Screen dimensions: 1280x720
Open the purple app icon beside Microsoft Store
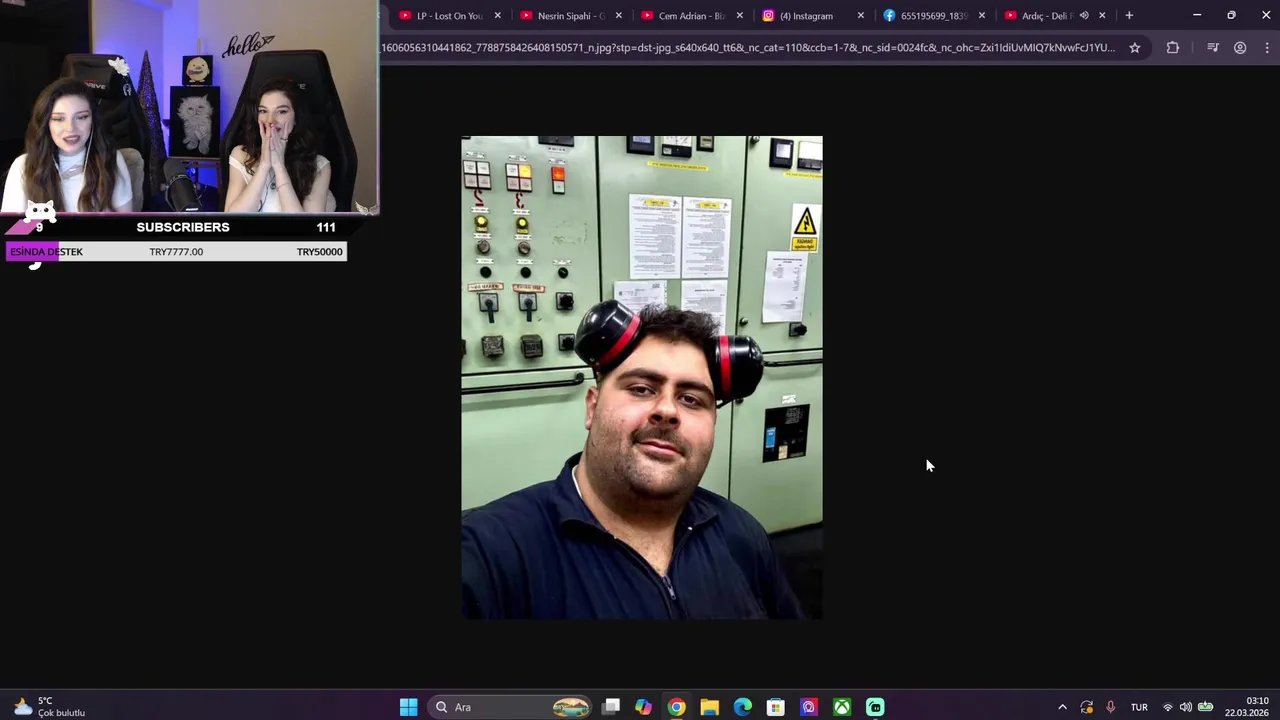(809, 707)
